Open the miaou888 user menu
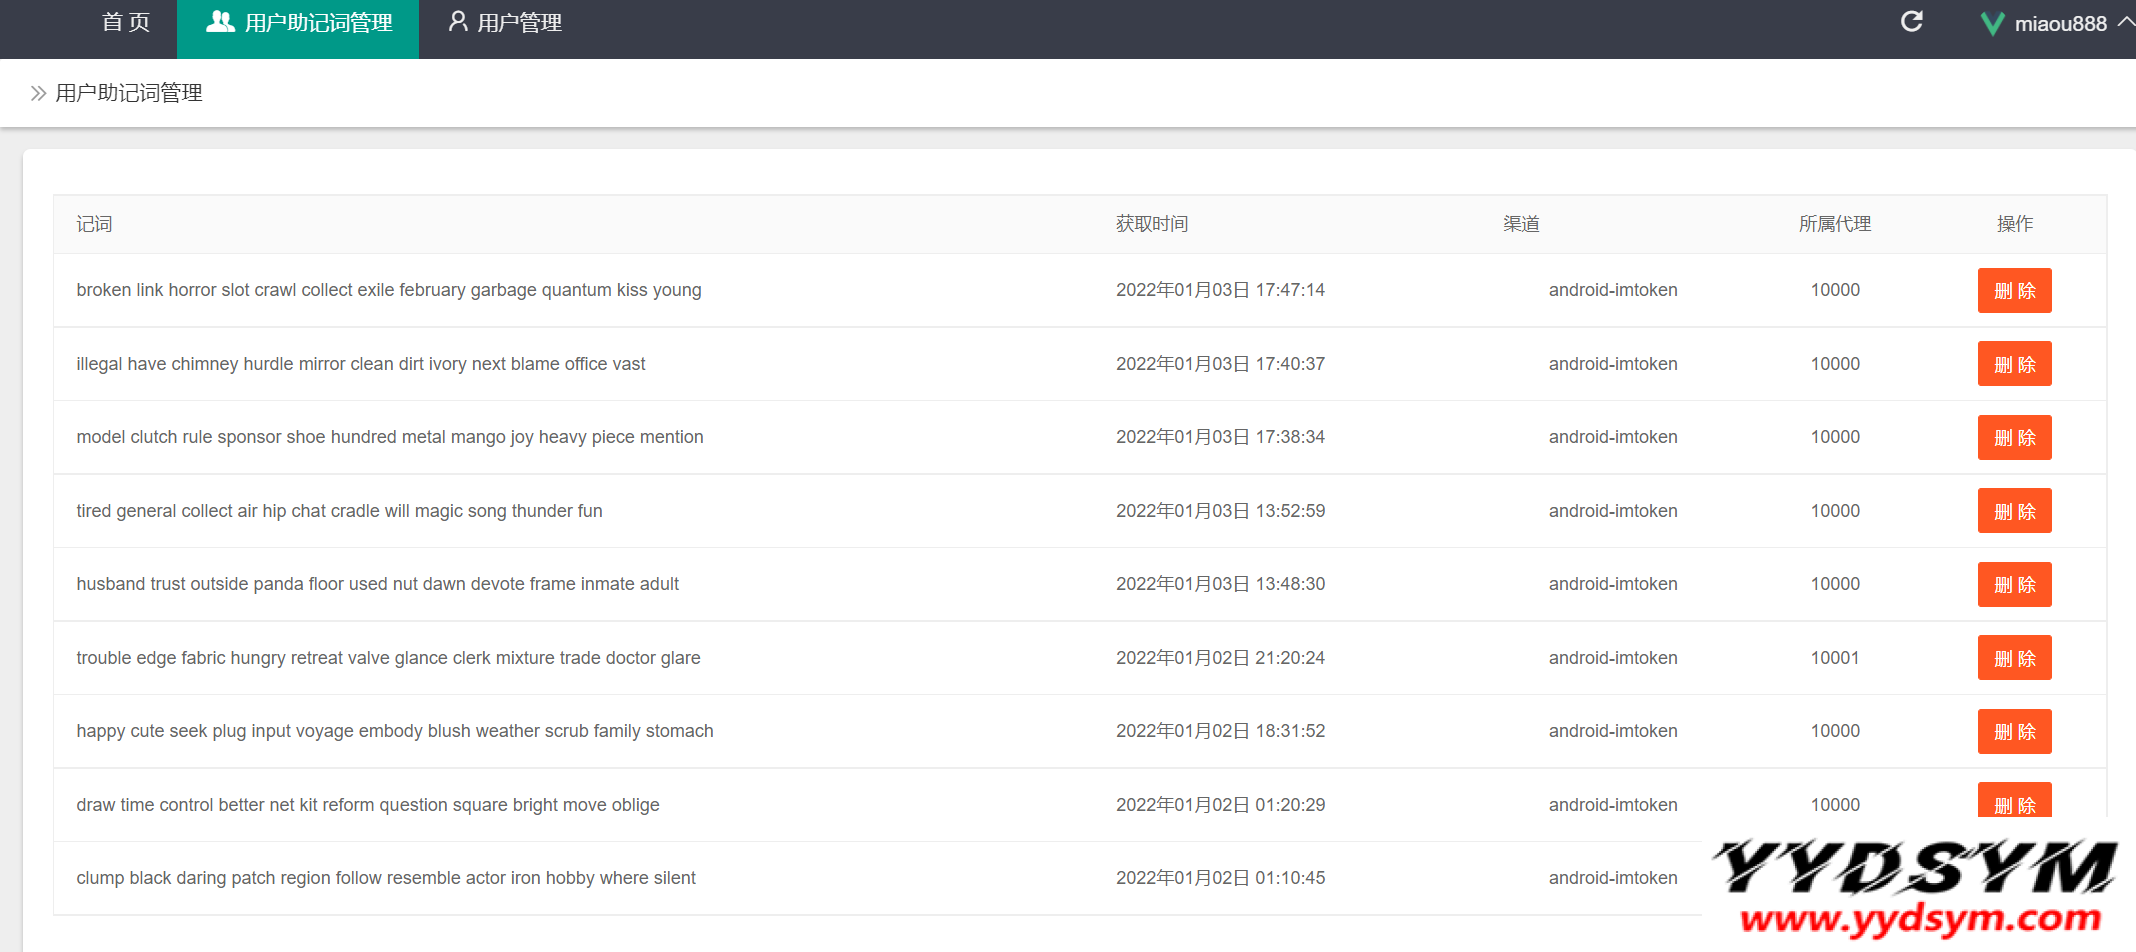 click(2060, 24)
